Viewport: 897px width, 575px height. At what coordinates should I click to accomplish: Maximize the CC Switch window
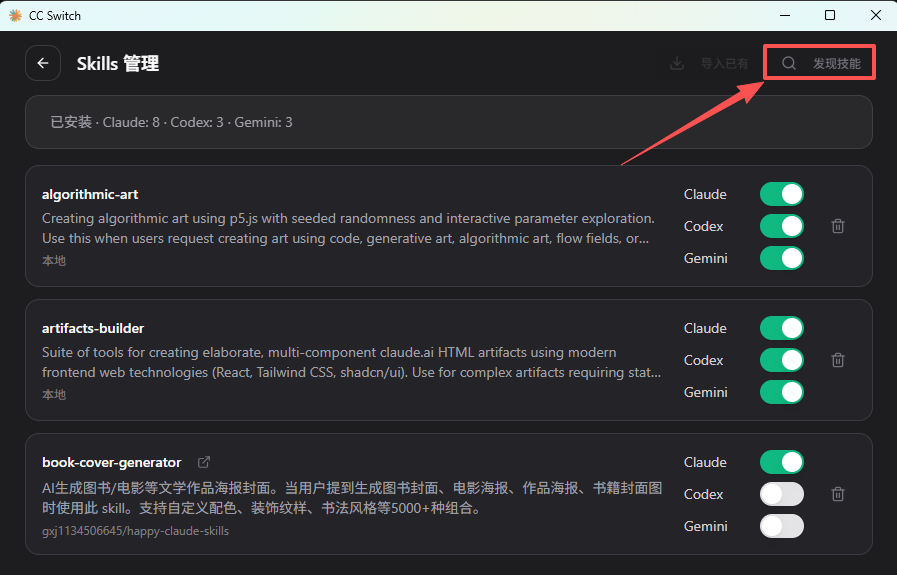[830, 15]
